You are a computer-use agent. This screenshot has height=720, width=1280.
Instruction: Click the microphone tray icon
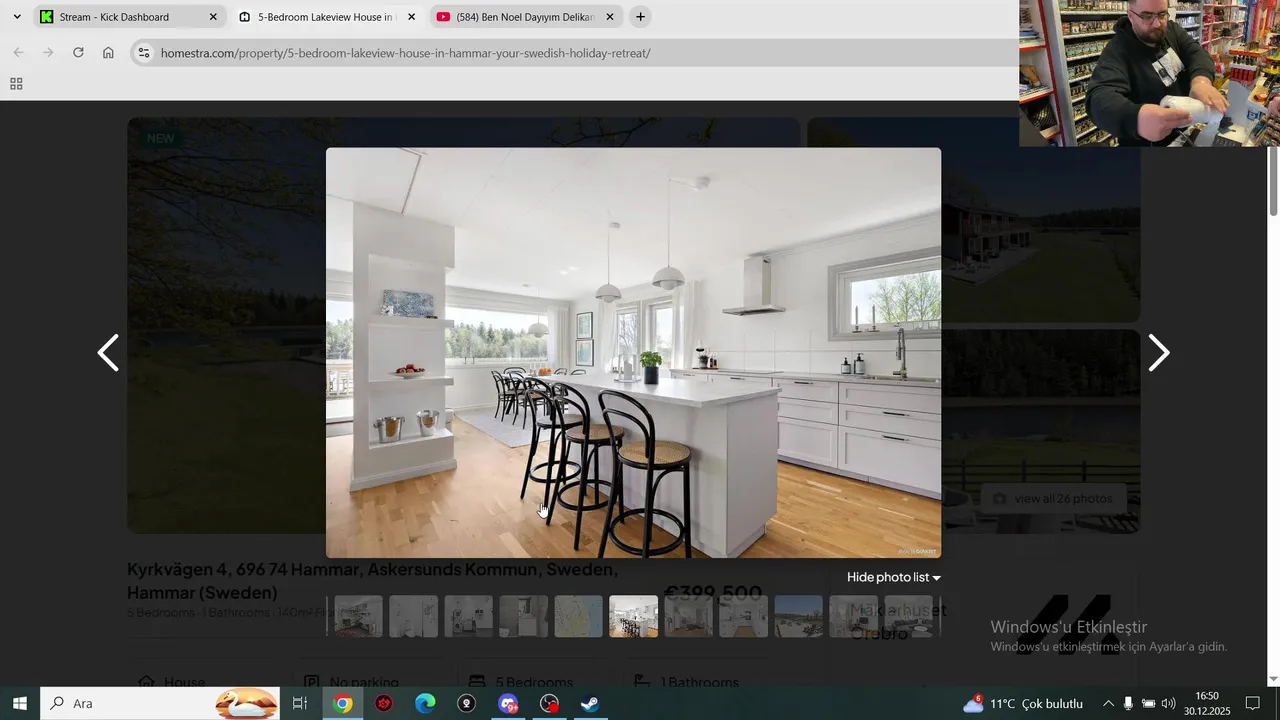1128,703
